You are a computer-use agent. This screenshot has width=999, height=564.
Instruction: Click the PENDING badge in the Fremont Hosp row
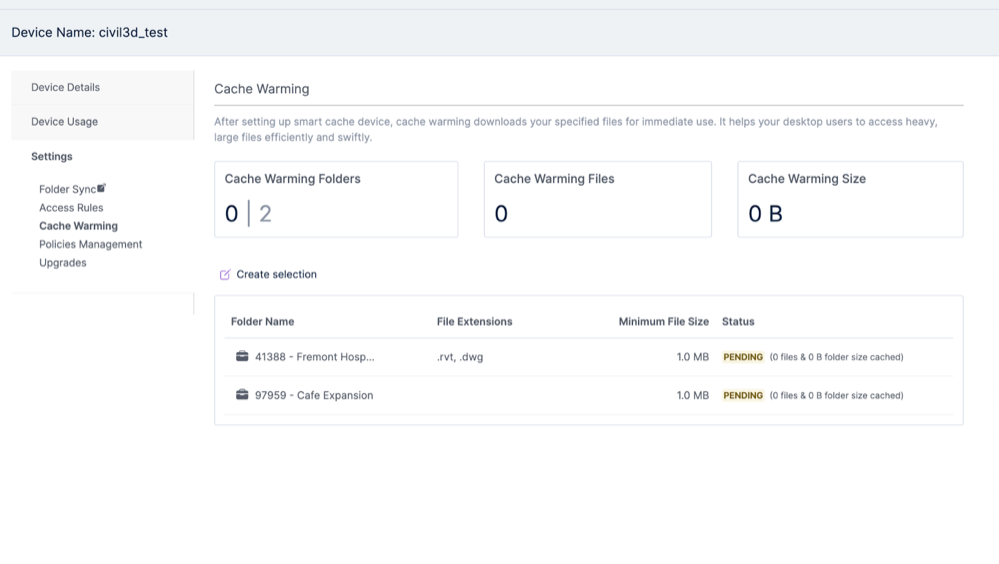tap(743, 357)
